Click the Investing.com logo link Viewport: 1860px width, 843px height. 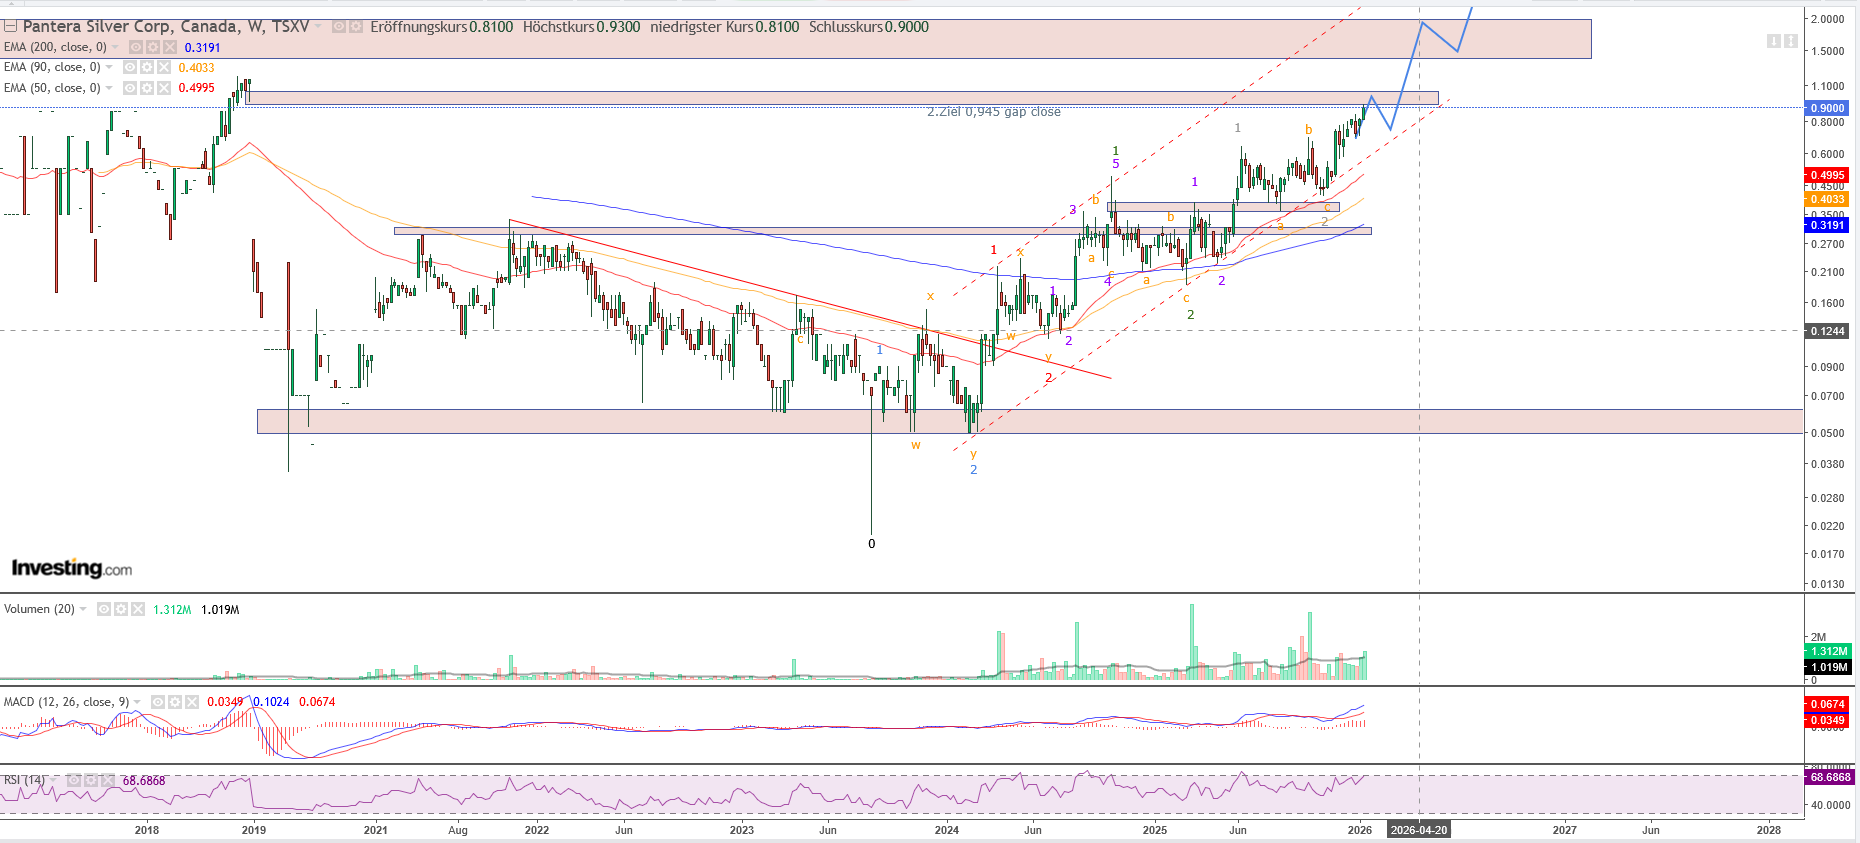pyautogui.click(x=71, y=568)
